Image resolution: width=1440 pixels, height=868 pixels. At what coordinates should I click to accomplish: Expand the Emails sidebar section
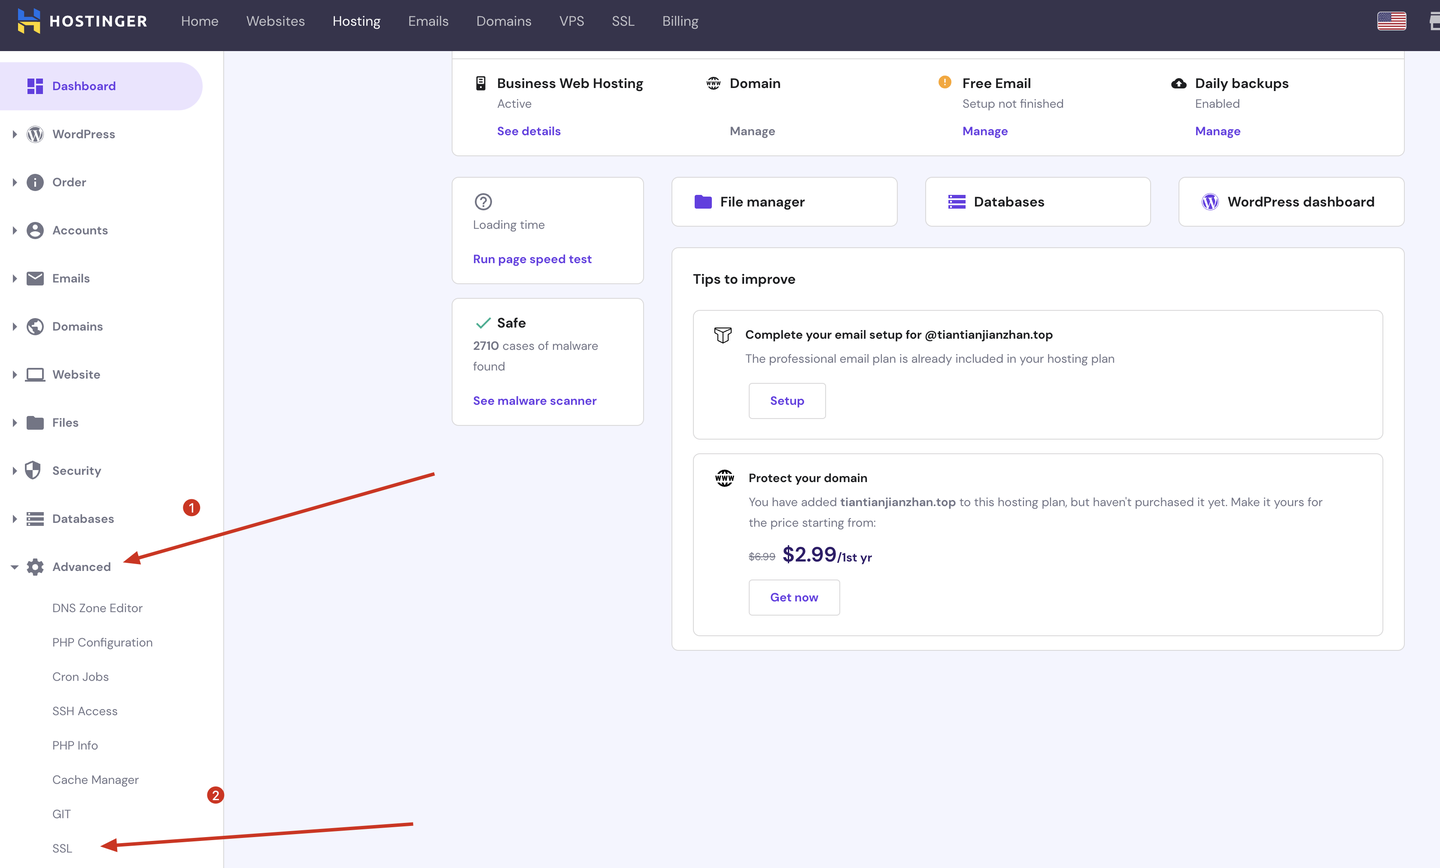14,278
